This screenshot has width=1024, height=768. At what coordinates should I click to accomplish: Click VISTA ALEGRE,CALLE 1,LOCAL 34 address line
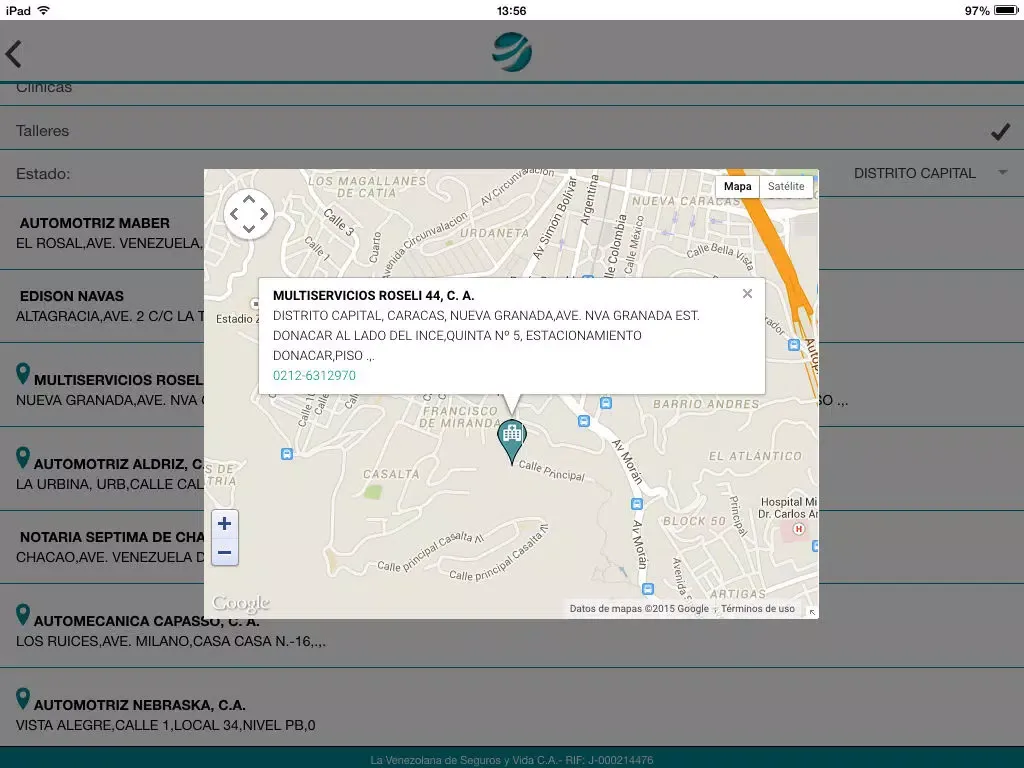(x=166, y=725)
